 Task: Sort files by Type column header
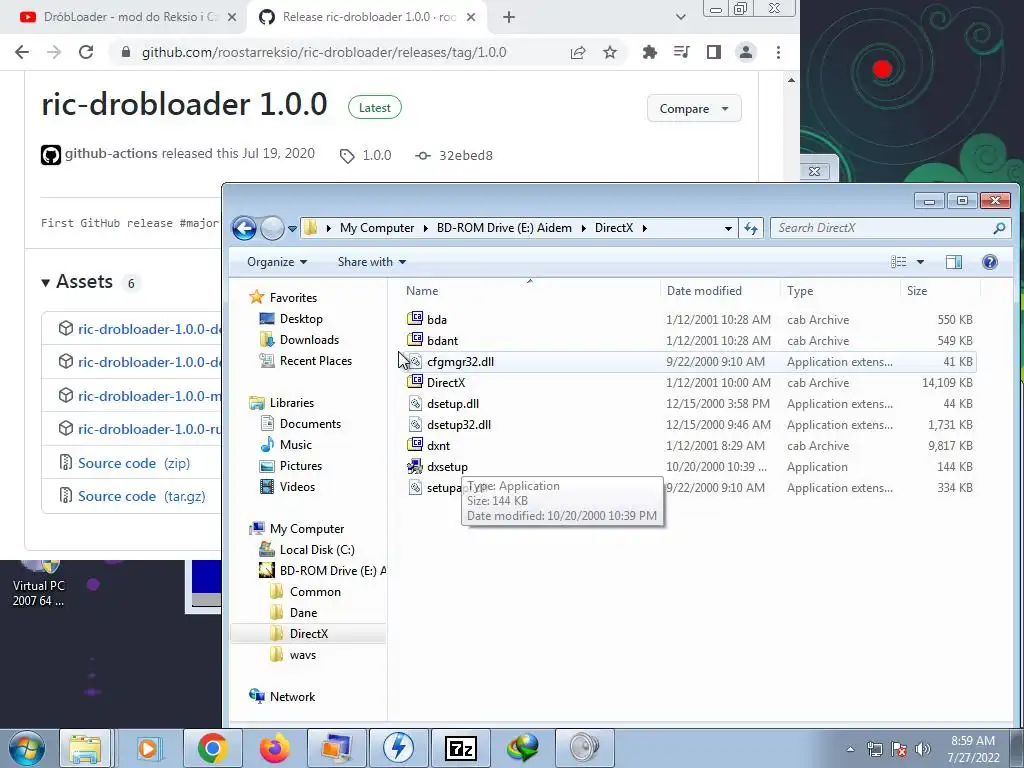click(840, 291)
